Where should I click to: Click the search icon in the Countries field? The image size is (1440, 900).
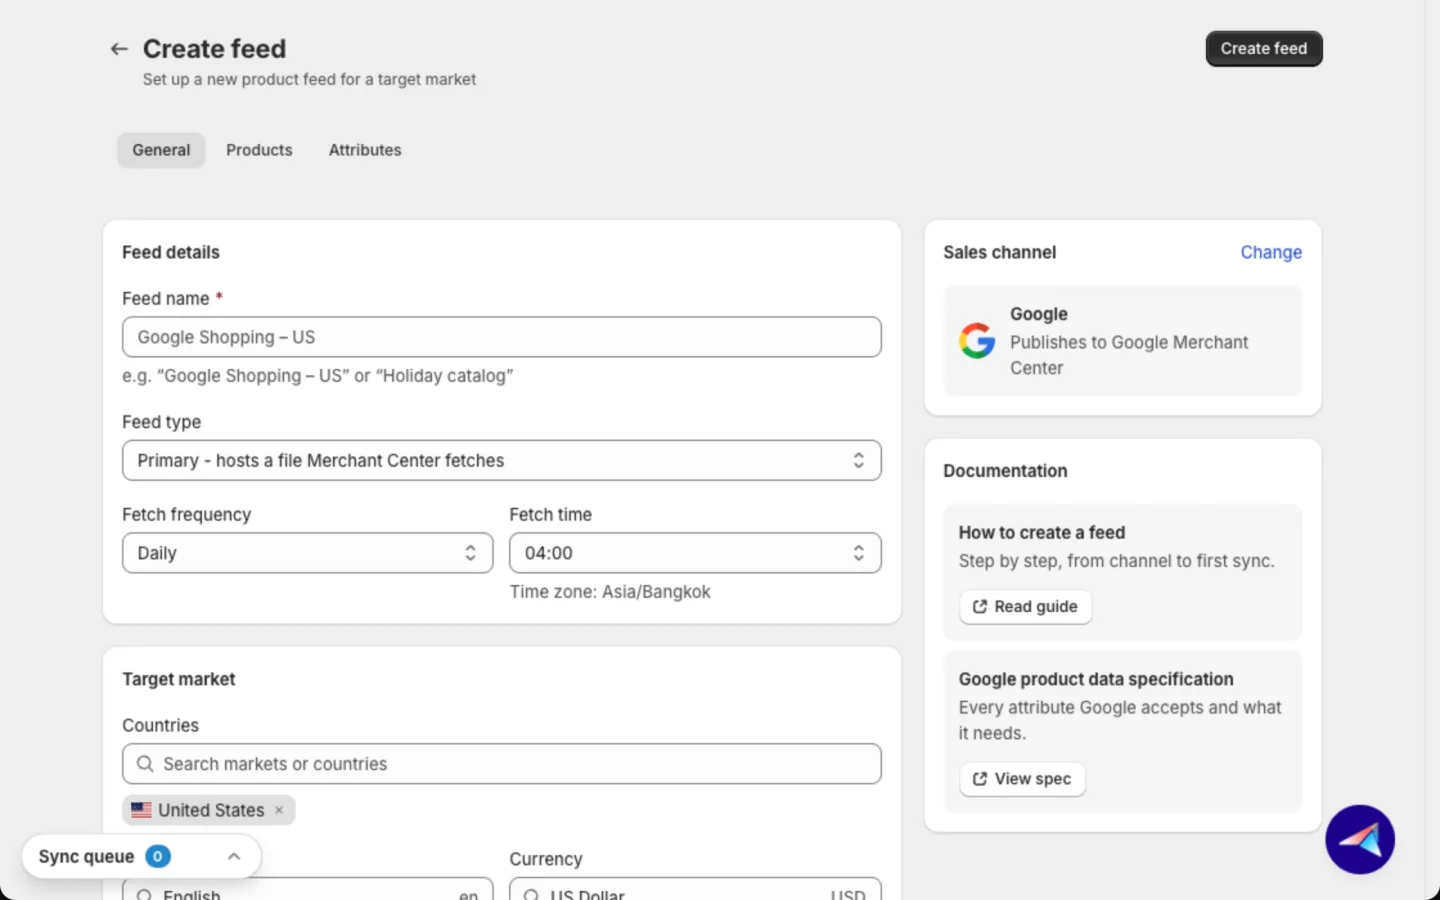(145, 764)
